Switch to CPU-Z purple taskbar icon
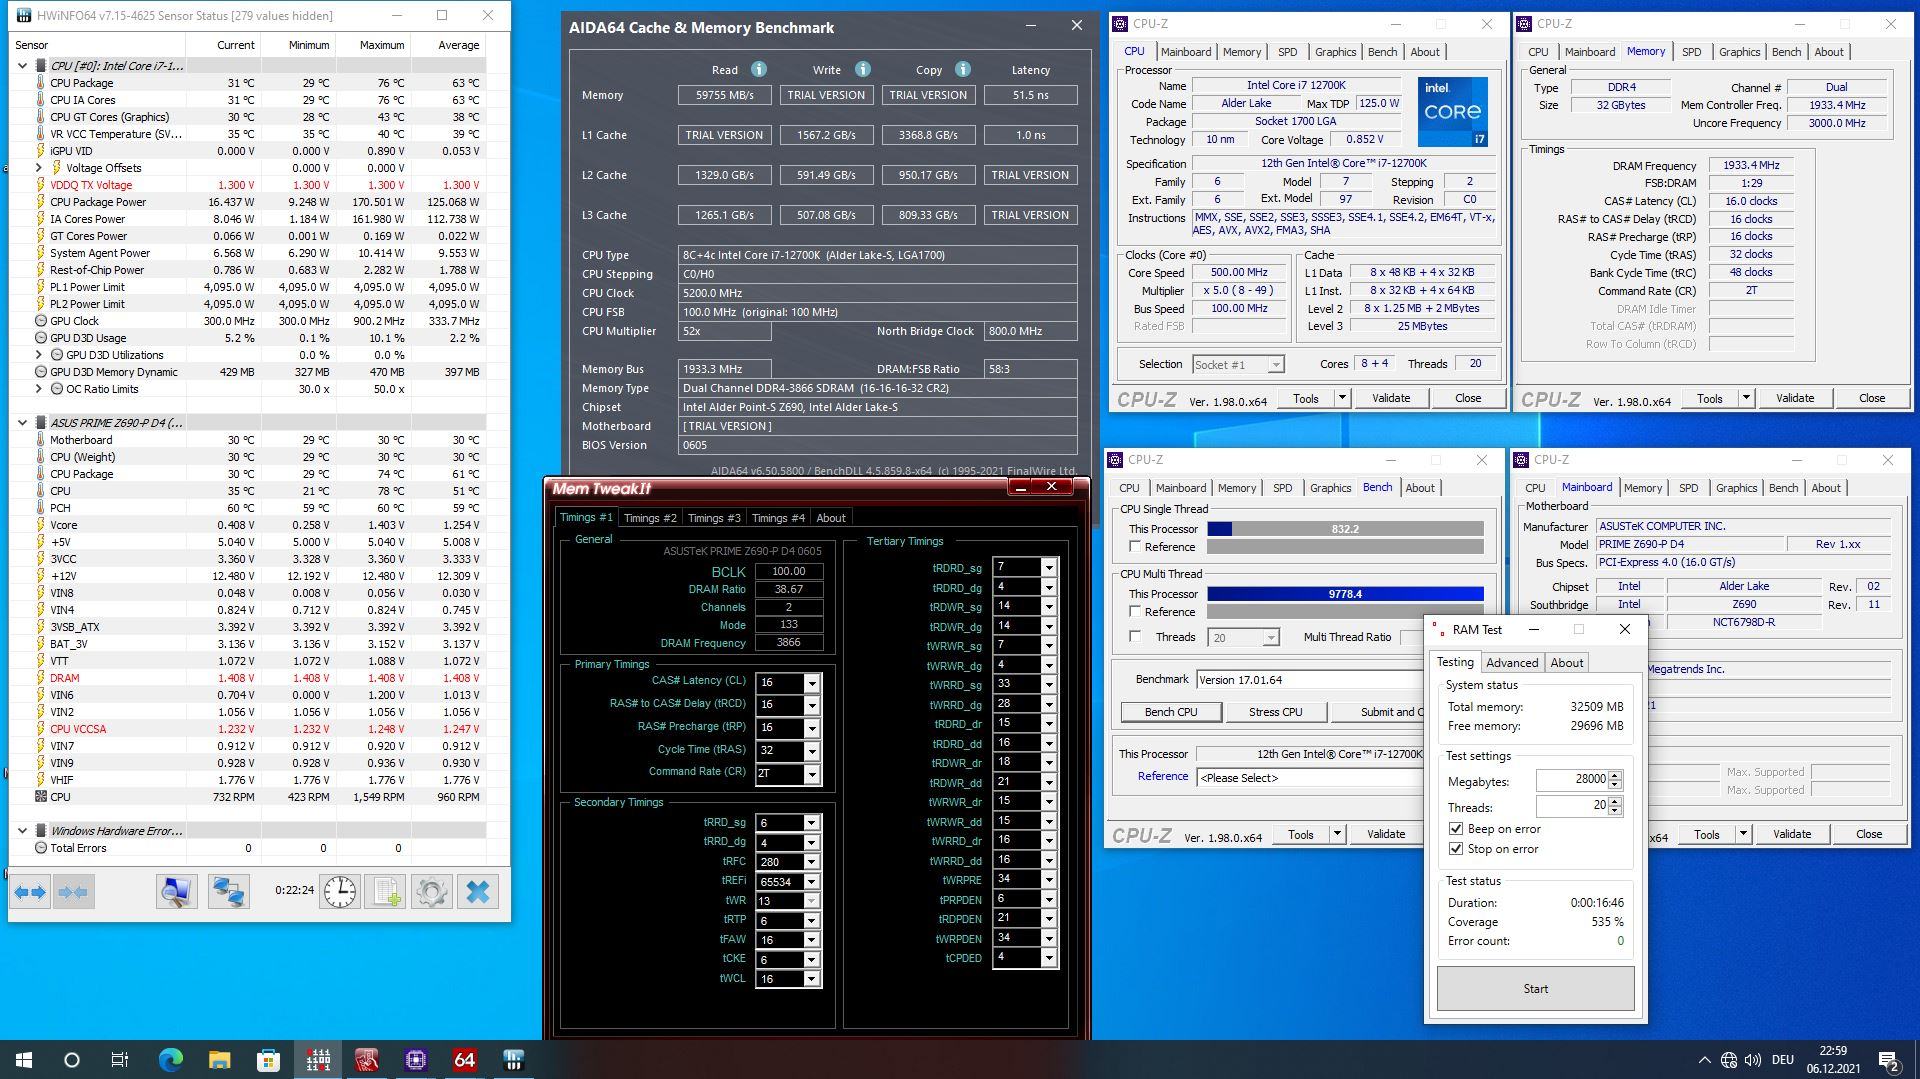Screen dimensions: 1920x1079 pyautogui.click(x=416, y=1060)
